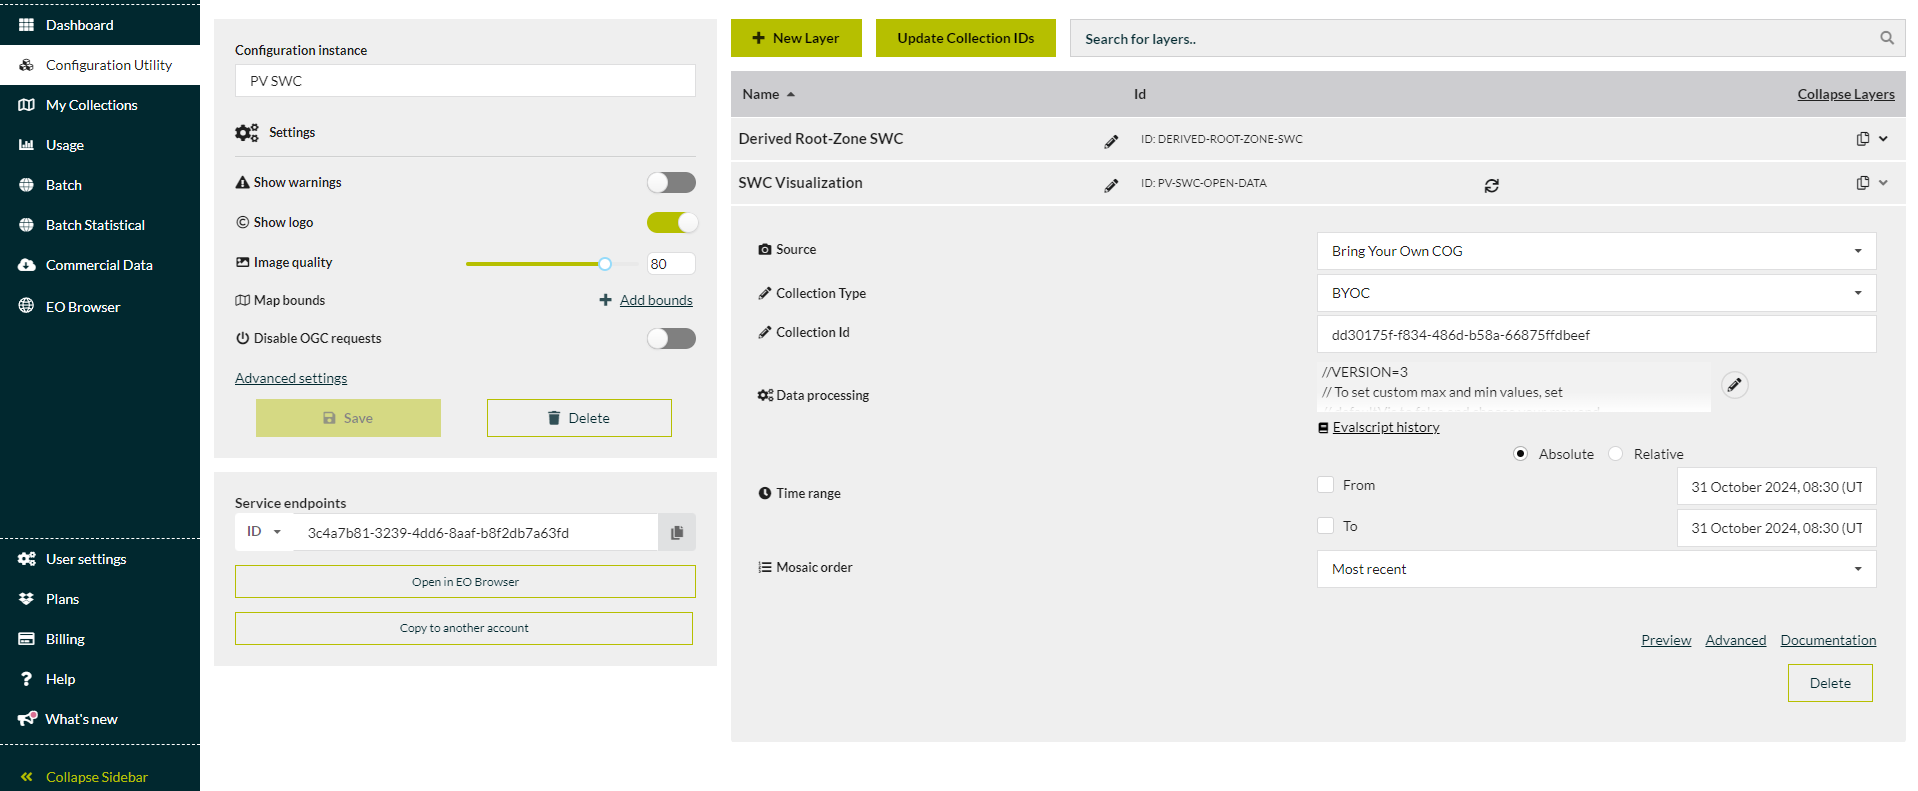Refresh the SWC Visualization layer icon
This screenshot has width=1918, height=791.
point(1491,185)
